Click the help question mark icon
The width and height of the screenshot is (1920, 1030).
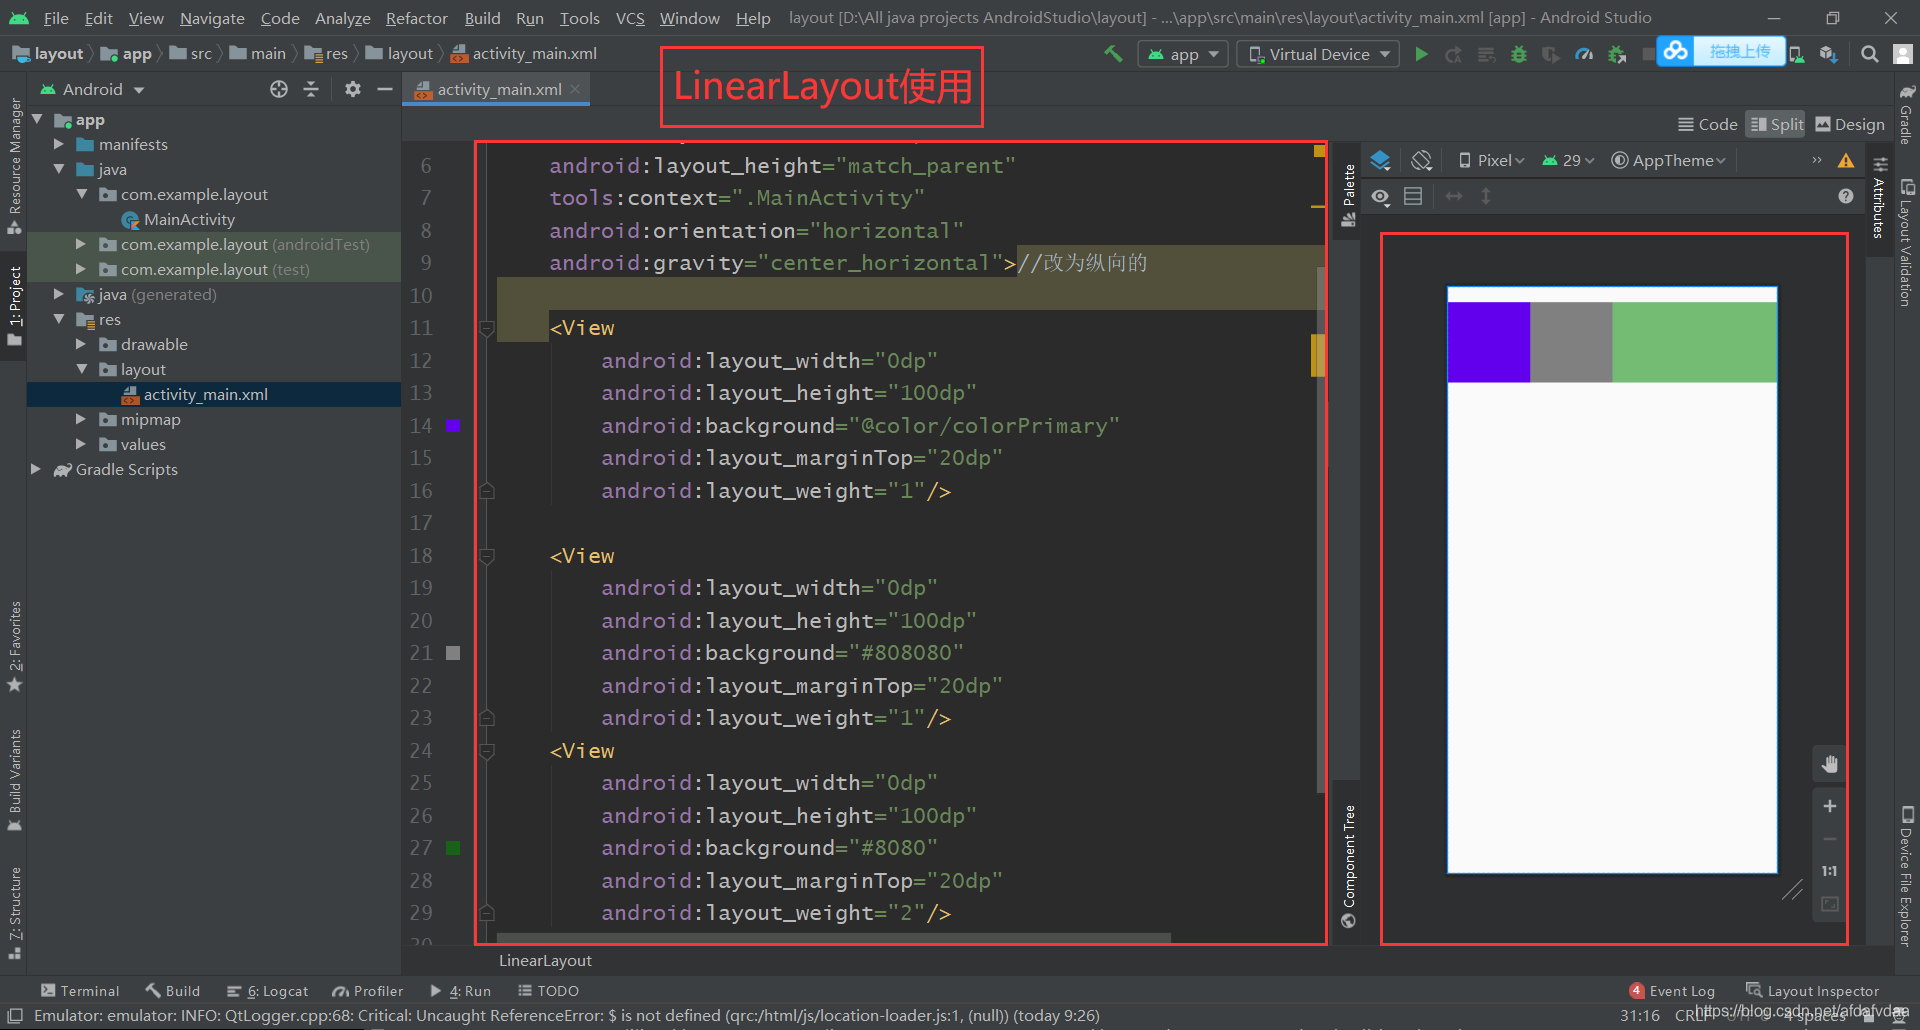point(1846,196)
